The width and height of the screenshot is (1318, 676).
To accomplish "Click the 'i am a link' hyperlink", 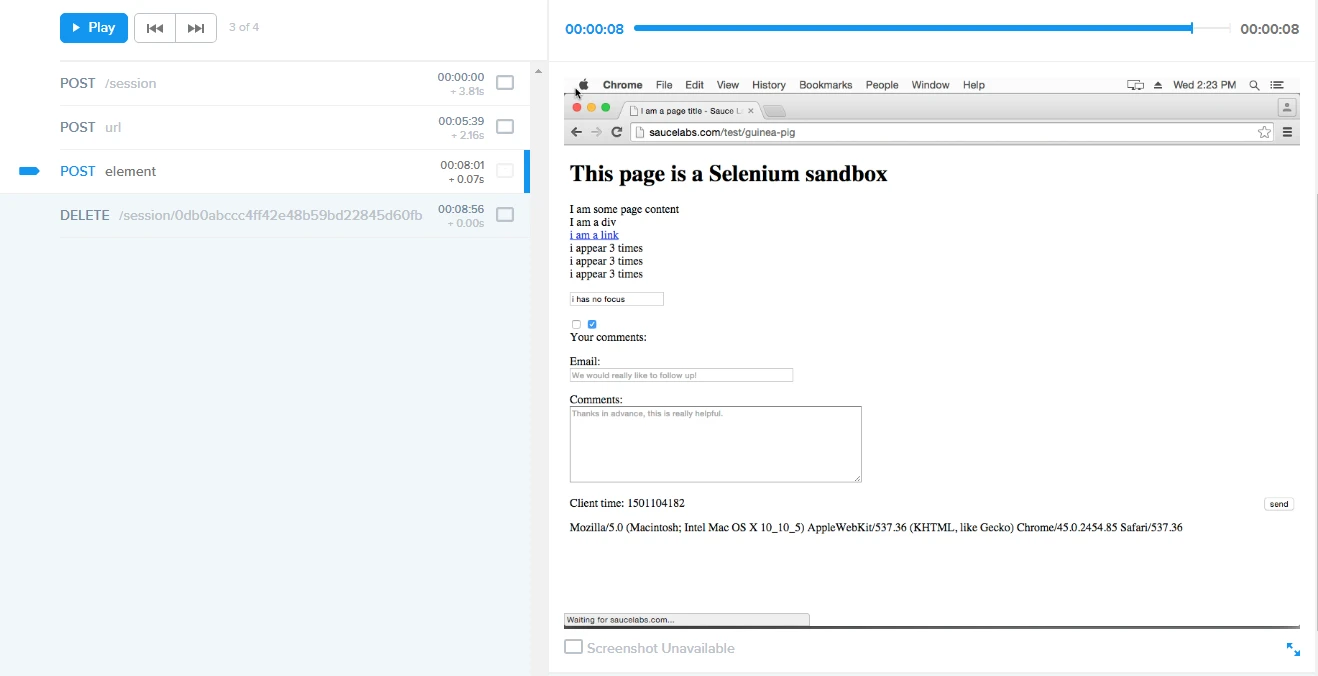I will (x=594, y=235).
